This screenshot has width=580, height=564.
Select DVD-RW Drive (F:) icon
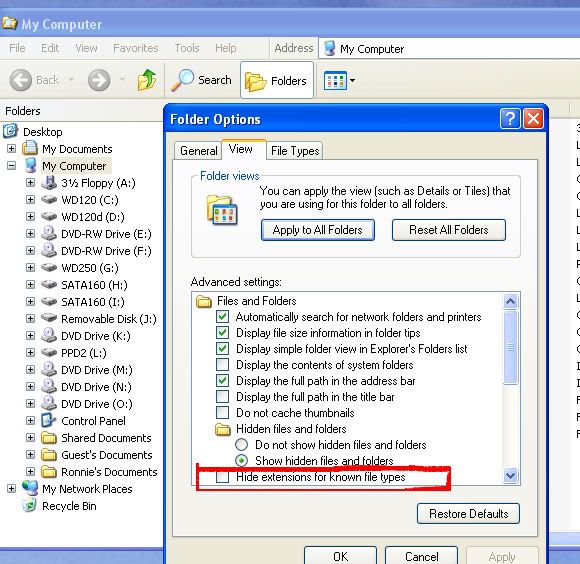point(48,250)
